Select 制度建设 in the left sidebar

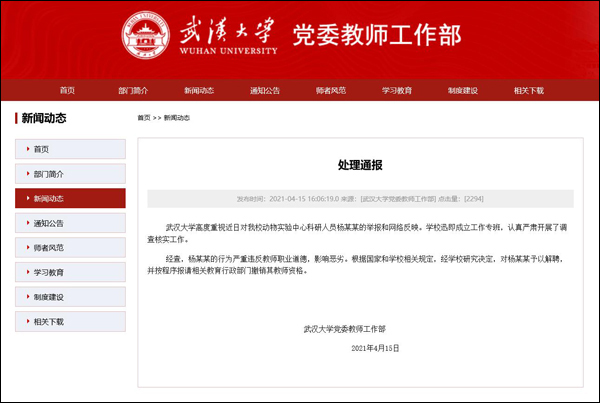[70, 297]
